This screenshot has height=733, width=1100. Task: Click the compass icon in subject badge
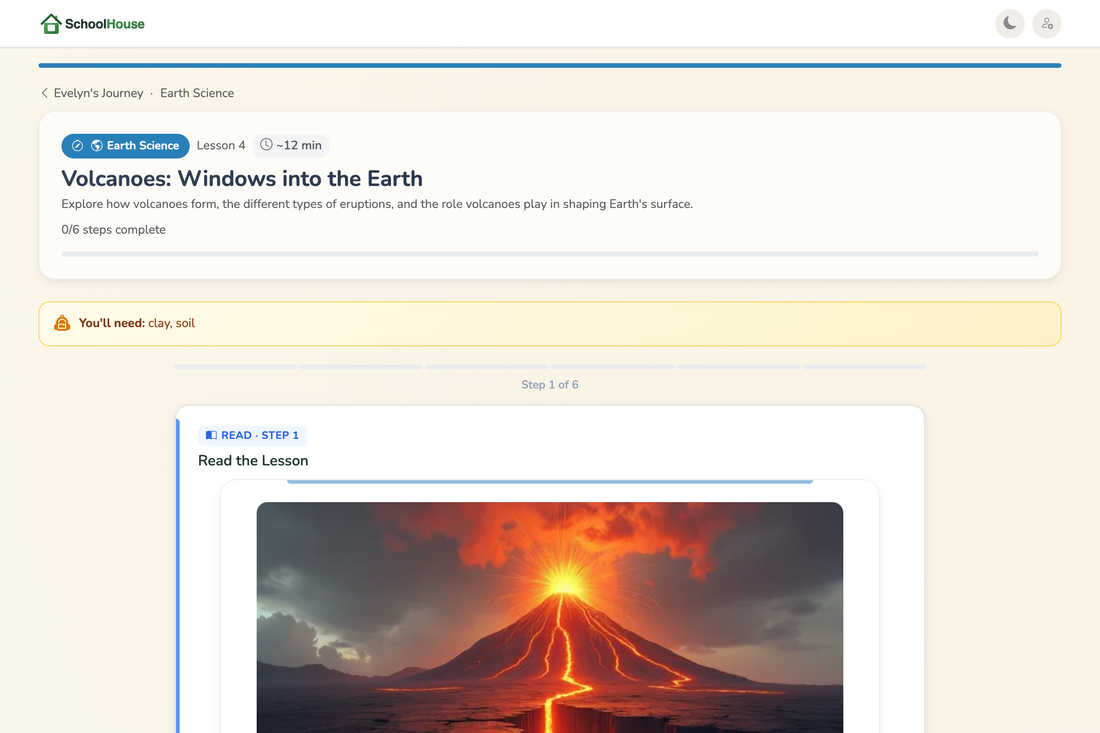pyautogui.click(x=78, y=146)
